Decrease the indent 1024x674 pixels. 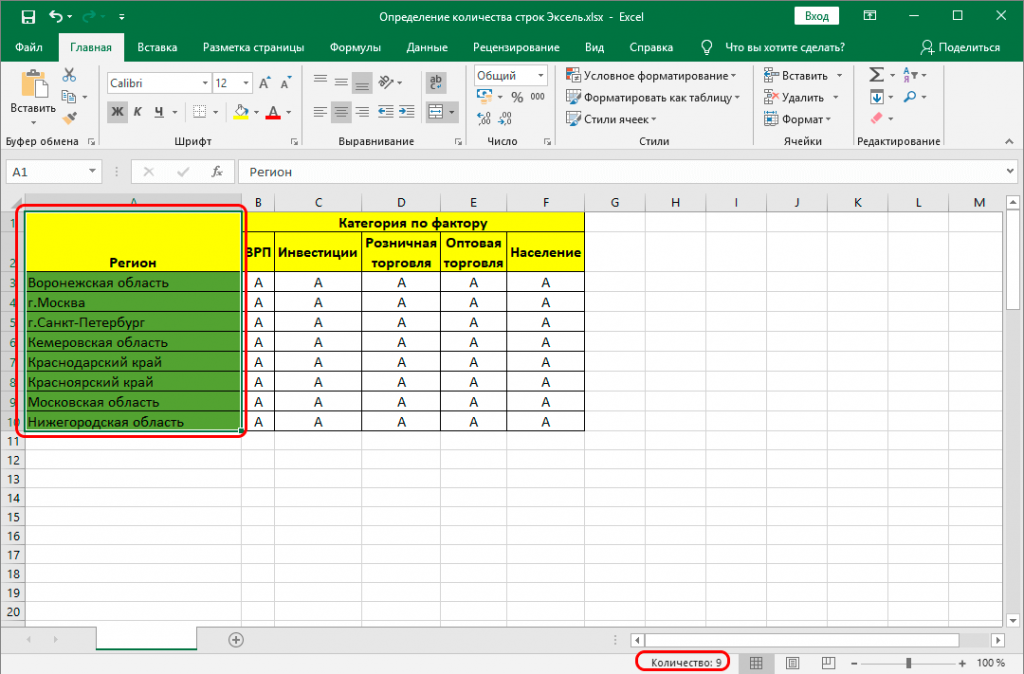pos(386,112)
